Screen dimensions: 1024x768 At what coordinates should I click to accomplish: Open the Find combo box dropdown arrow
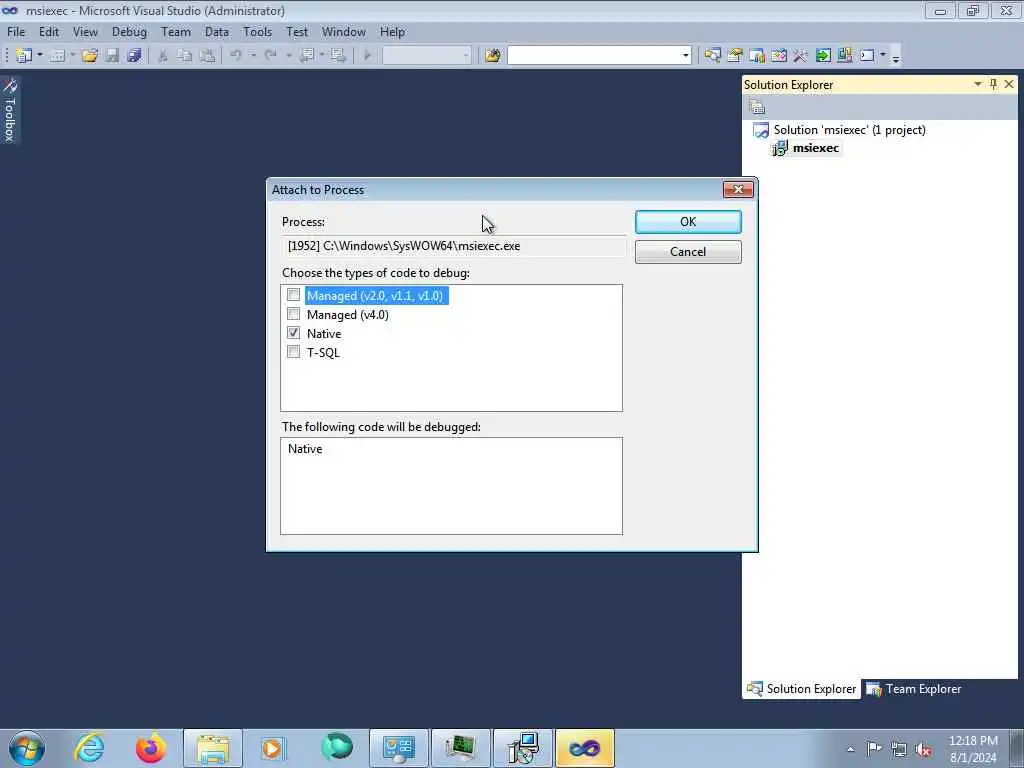tap(685, 56)
